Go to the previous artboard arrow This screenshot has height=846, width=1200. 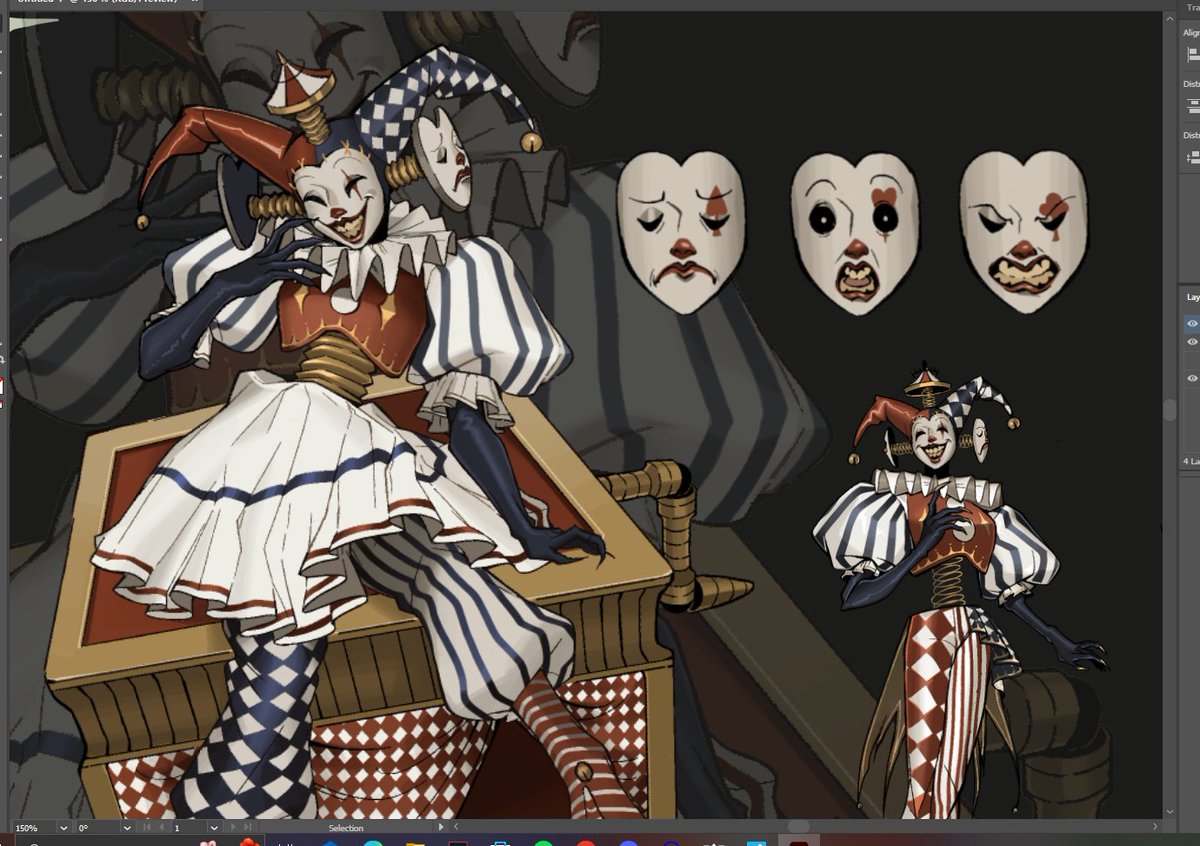[161, 828]
